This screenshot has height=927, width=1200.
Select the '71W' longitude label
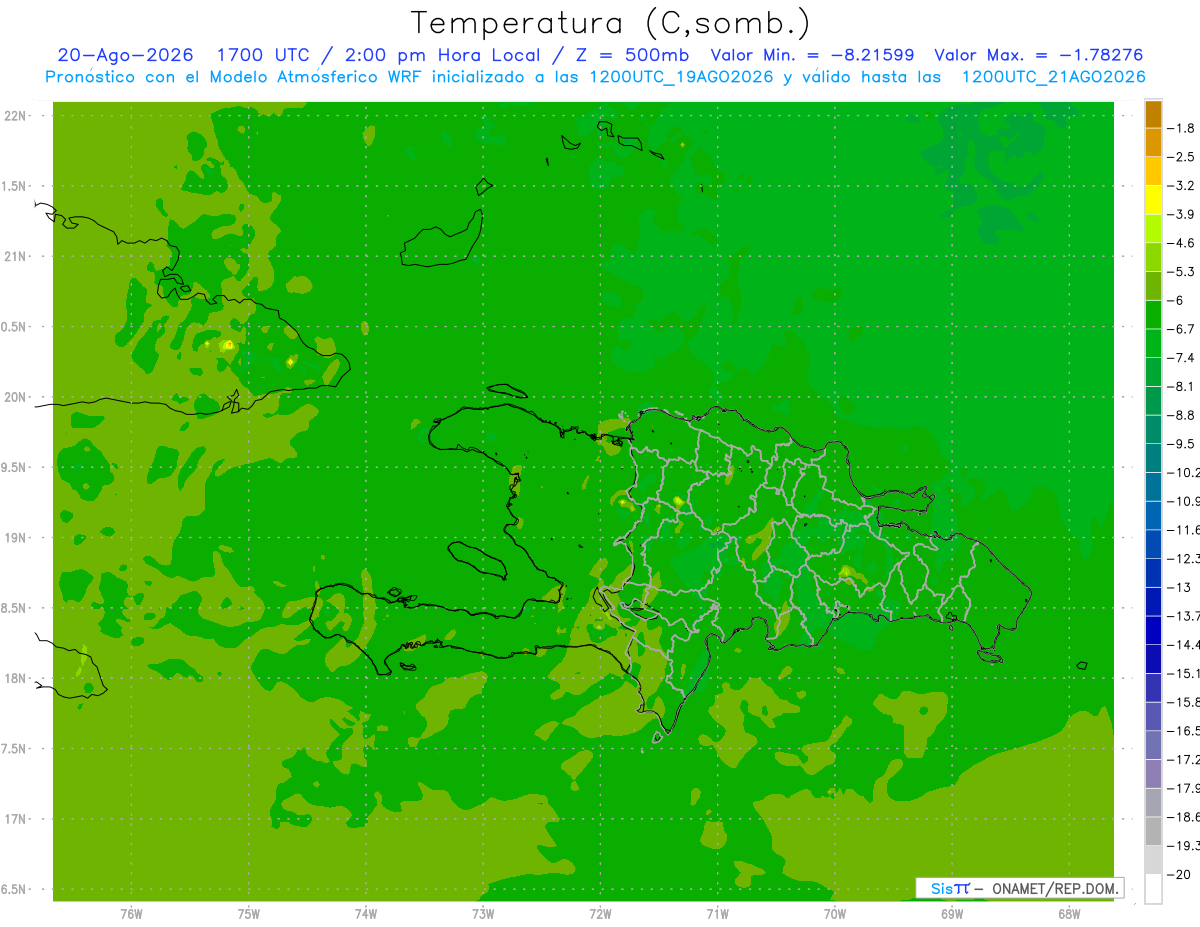tap(717, 913)
